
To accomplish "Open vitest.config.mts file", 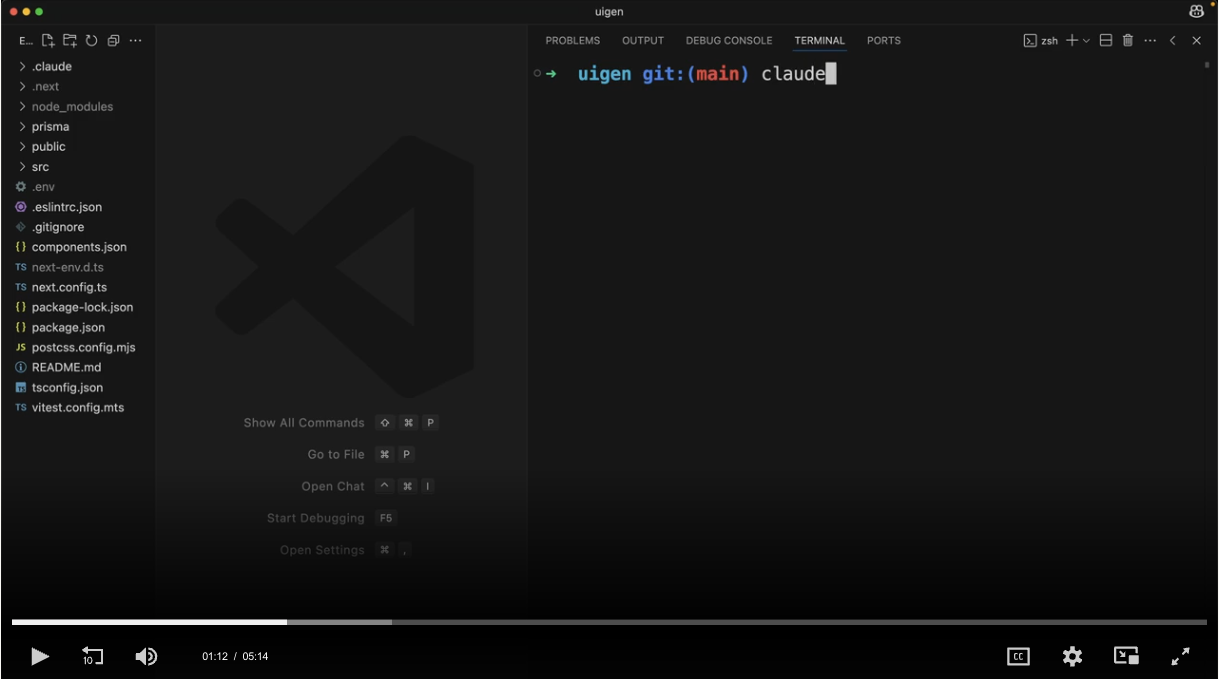I will pyautogui.click(x=78, y=407).
